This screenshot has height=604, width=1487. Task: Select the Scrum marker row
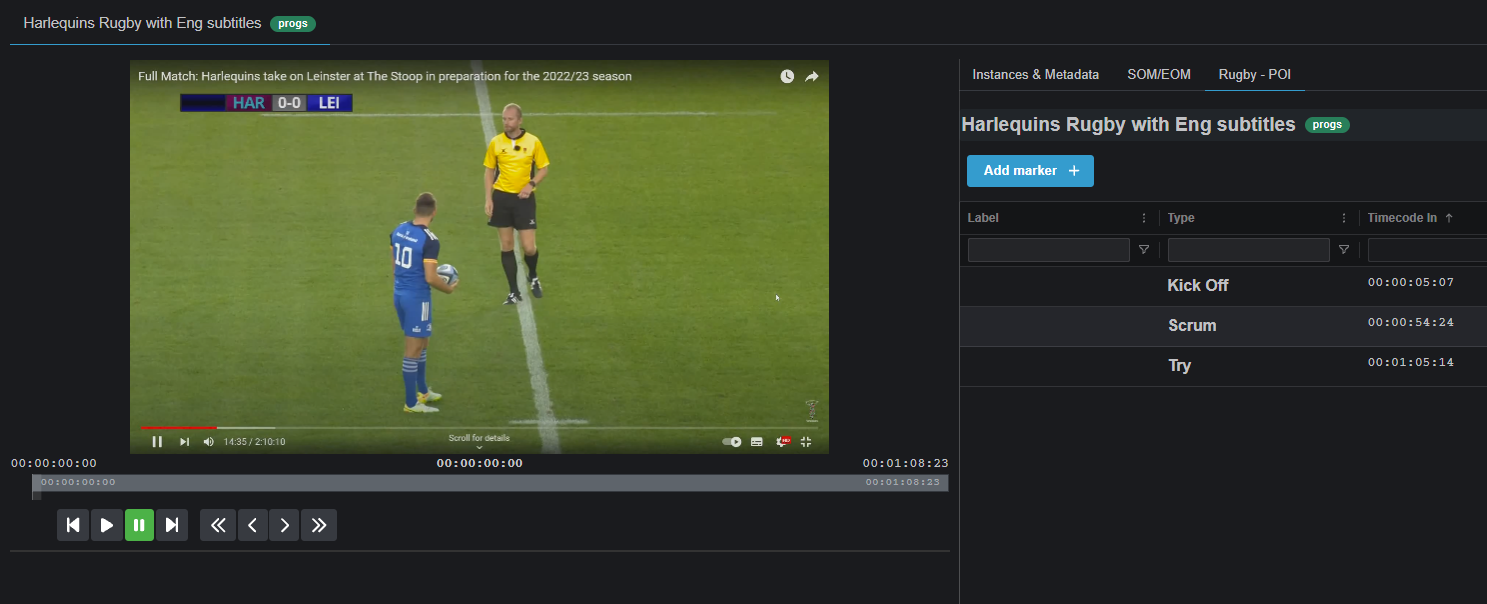[x=1223, y=326]
